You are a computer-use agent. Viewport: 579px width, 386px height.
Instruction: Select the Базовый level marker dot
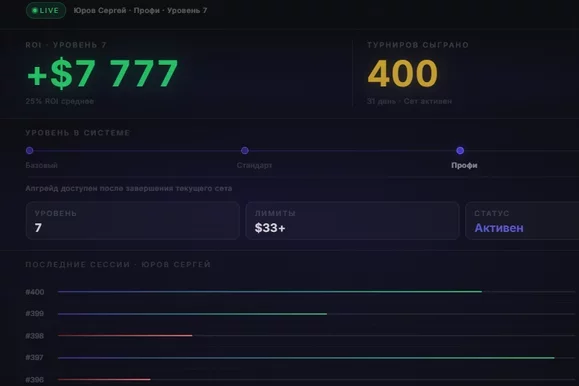pyautogui.click(x=30, y=150)
